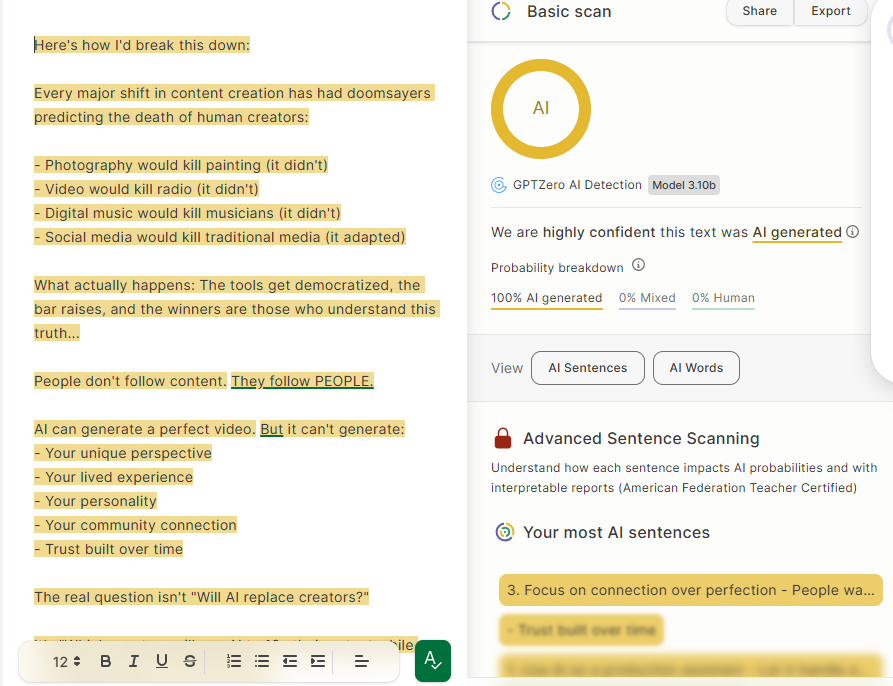
Task: Click the line "Digital music would kill musicians"
Action: point(187,213)
